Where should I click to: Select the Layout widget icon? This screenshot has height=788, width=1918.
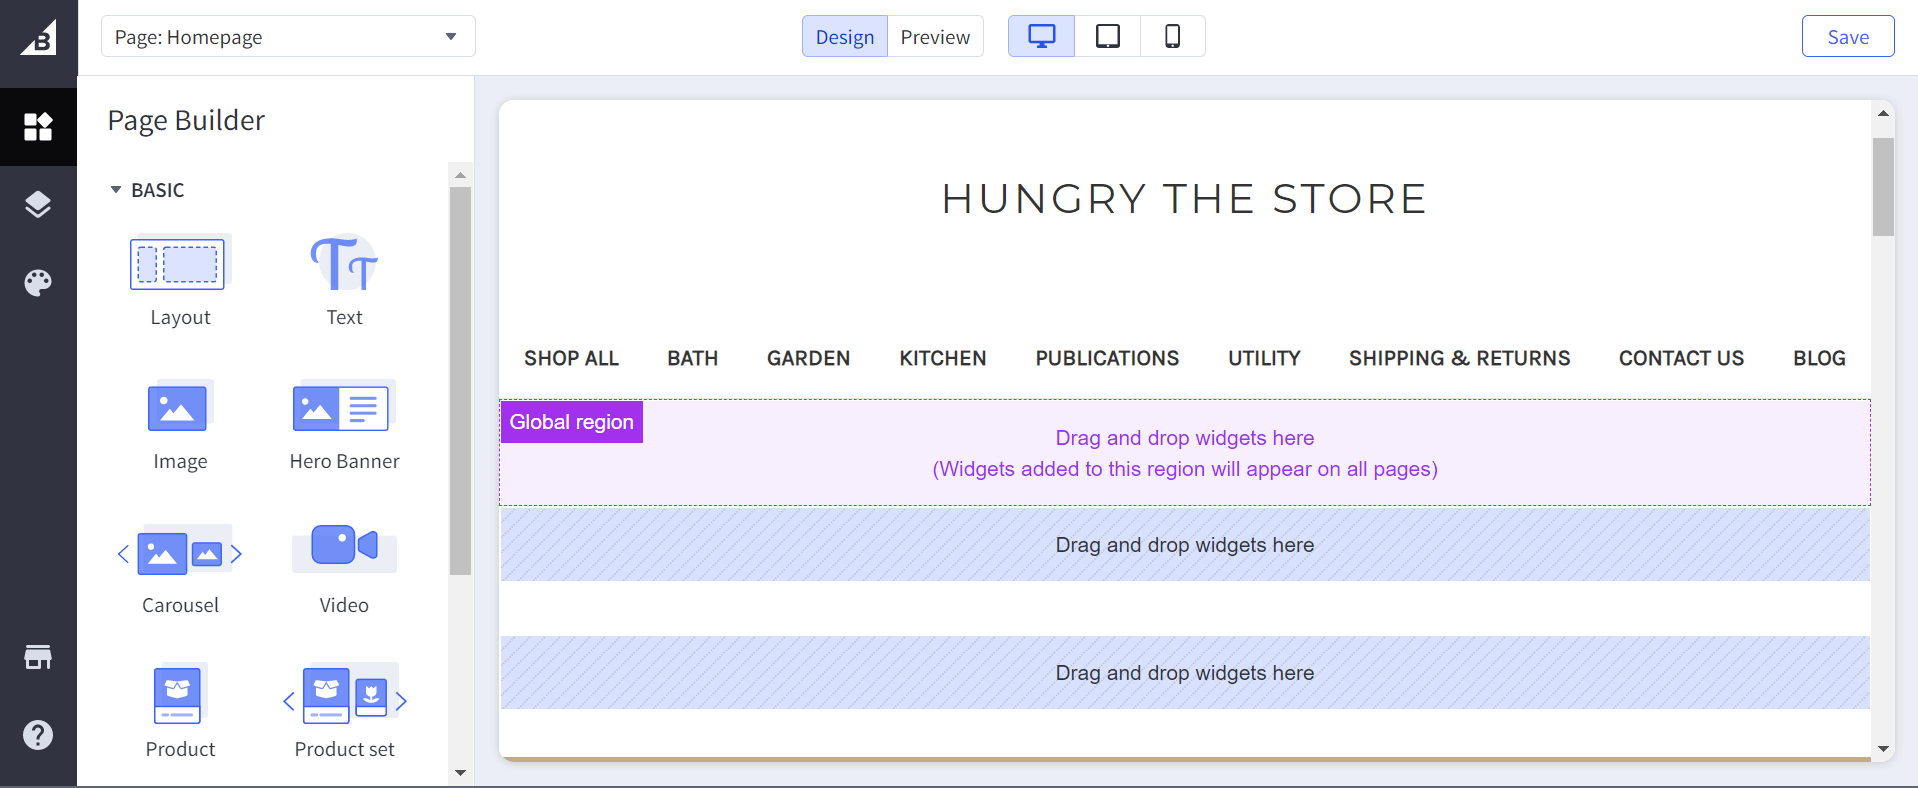[178, 264]
